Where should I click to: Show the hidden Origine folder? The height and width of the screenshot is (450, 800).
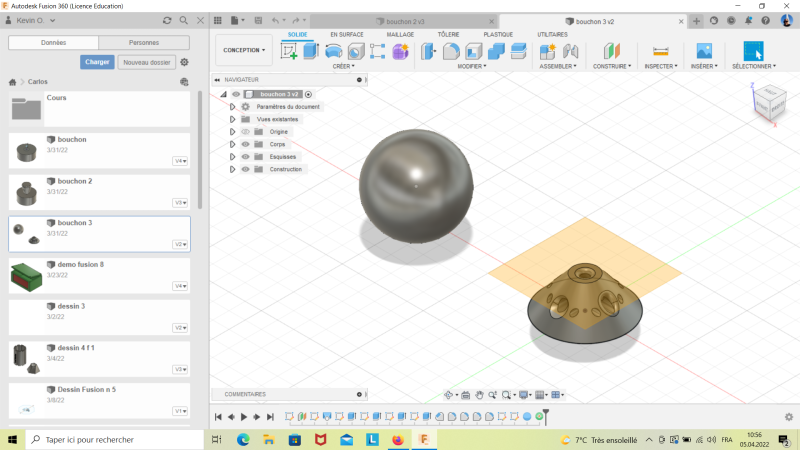(x=245, y=132)
